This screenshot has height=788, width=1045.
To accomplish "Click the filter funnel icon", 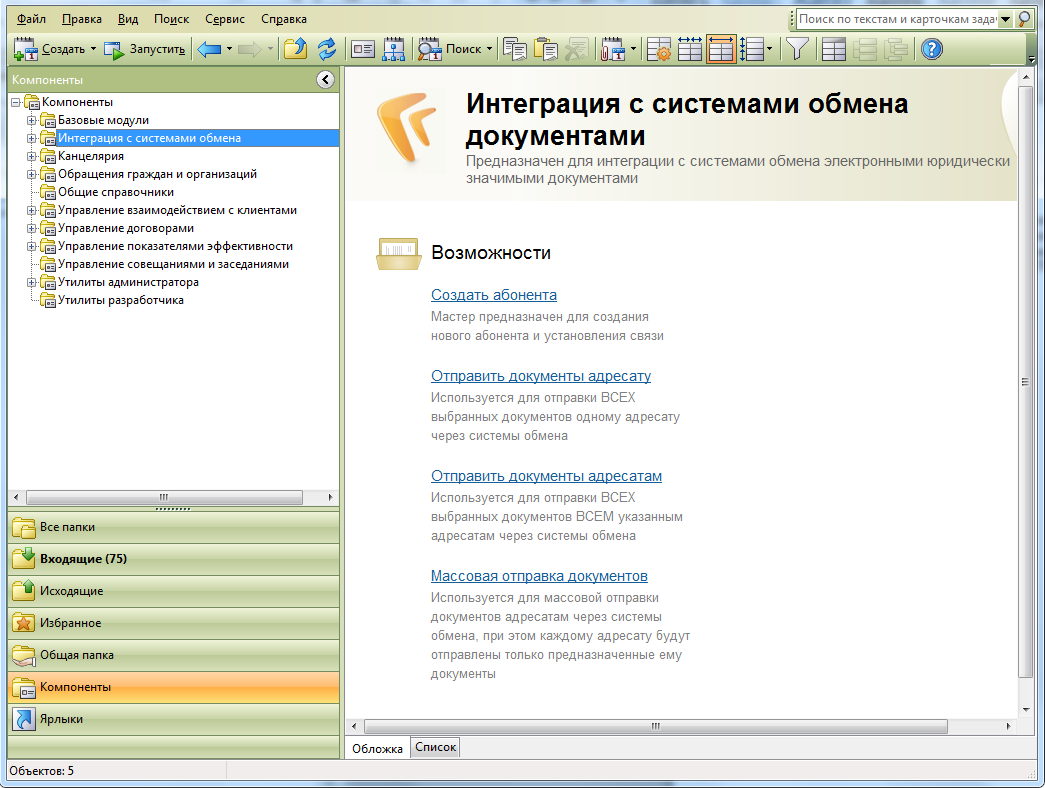I will tap(797, 49).
